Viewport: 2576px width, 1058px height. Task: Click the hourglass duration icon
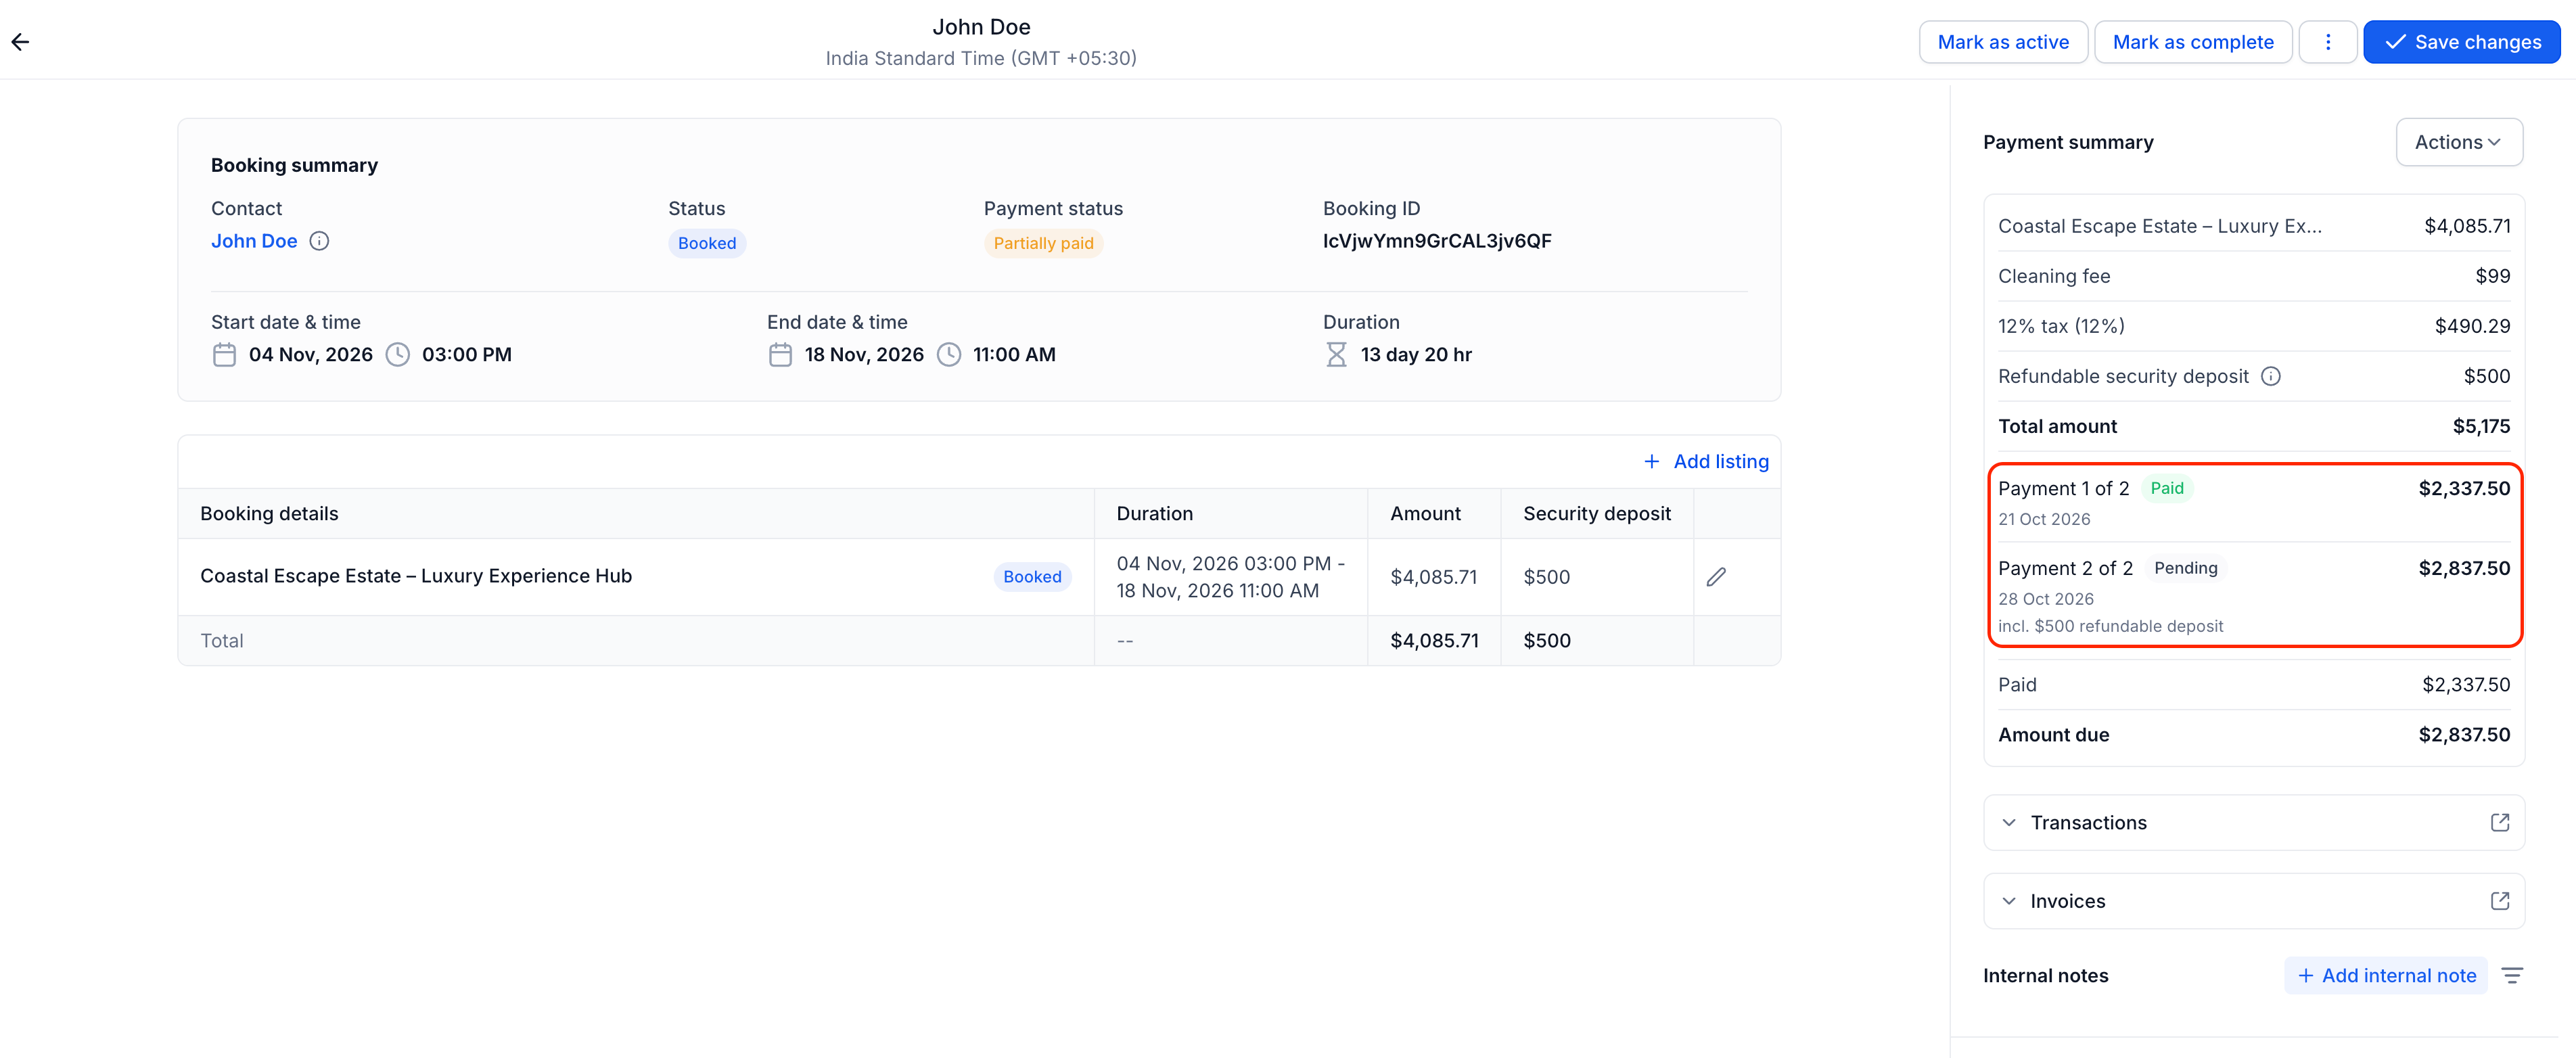coord(1336,355)
